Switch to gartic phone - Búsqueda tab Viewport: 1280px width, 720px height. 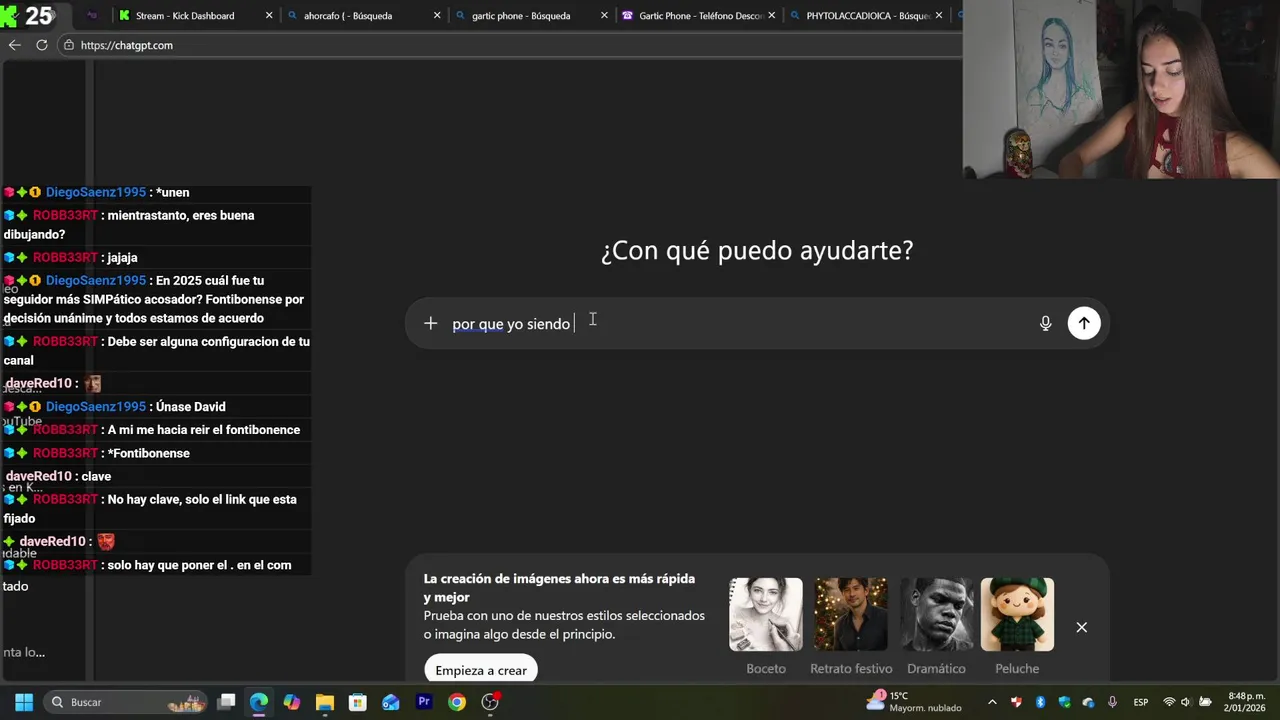520,16
